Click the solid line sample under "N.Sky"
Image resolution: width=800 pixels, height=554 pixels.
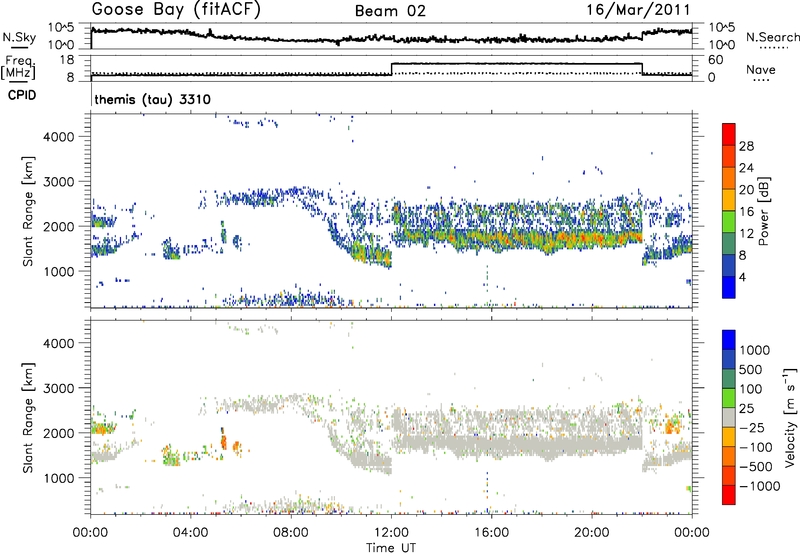(19, 47)
